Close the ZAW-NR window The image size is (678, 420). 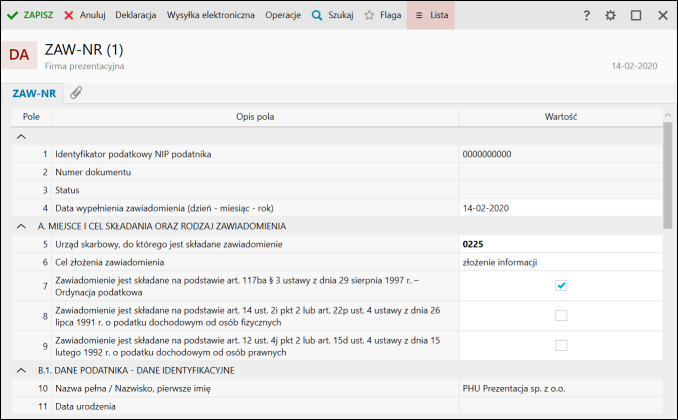tap(662, 16)
